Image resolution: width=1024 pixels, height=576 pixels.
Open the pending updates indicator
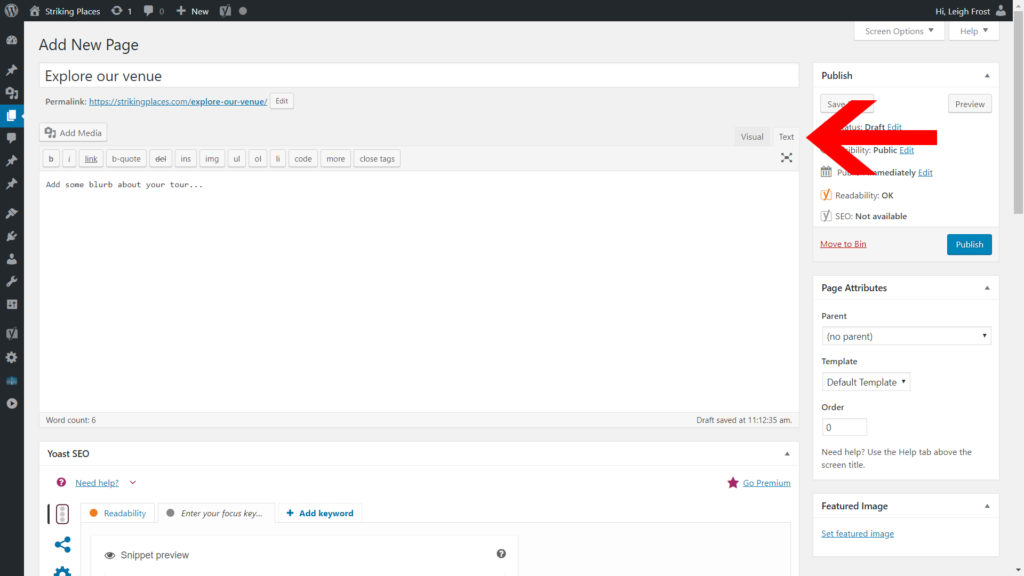[121, 11]
